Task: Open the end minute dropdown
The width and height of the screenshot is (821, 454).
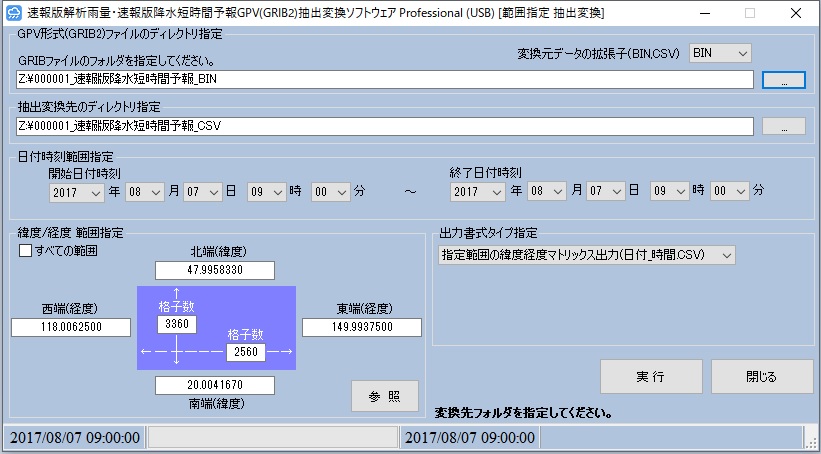Action: [x=730, y=191]
